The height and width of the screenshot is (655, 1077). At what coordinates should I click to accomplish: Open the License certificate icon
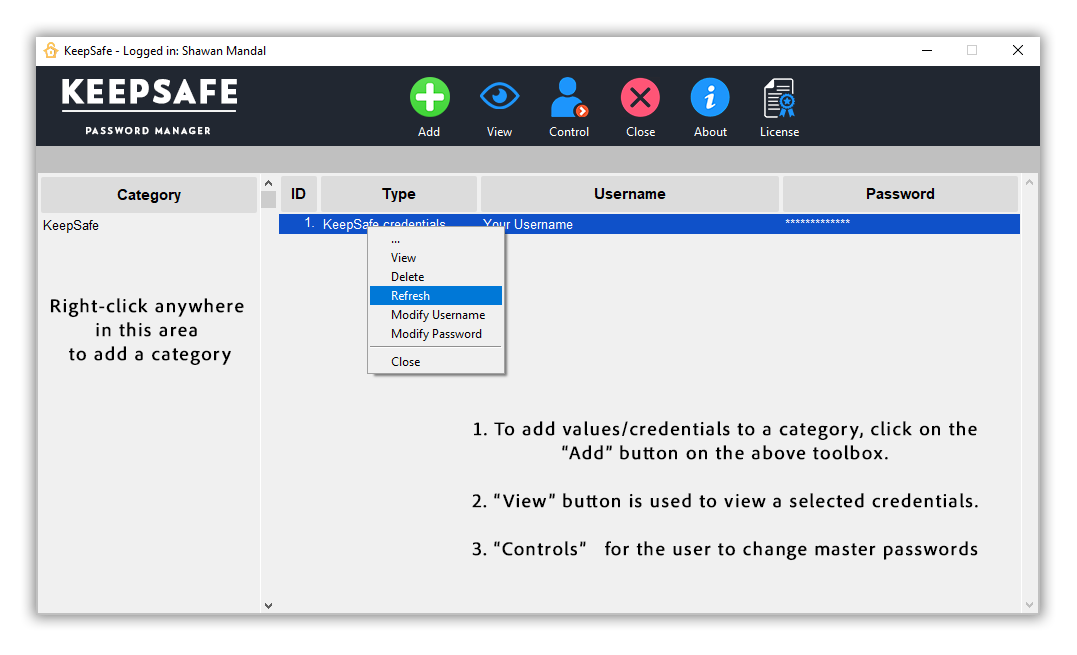pos(780,97)
